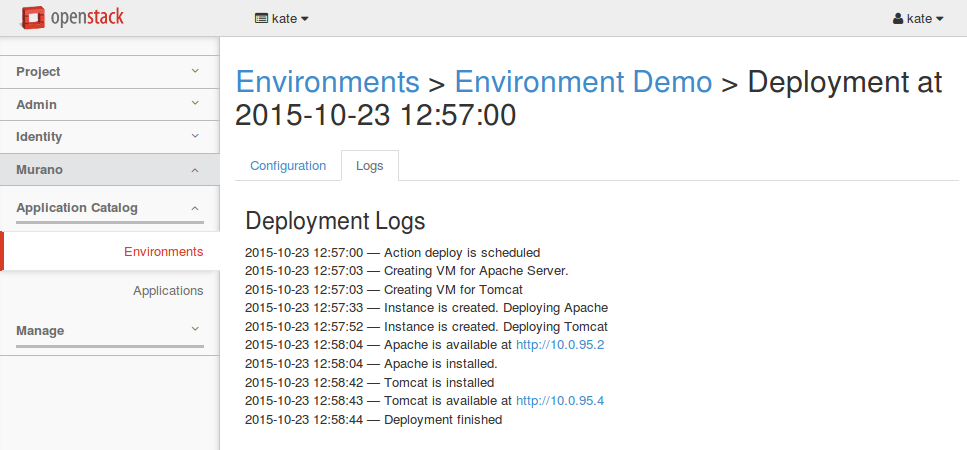
Task: Expand the Manage sidebar group
Action: 109,330
